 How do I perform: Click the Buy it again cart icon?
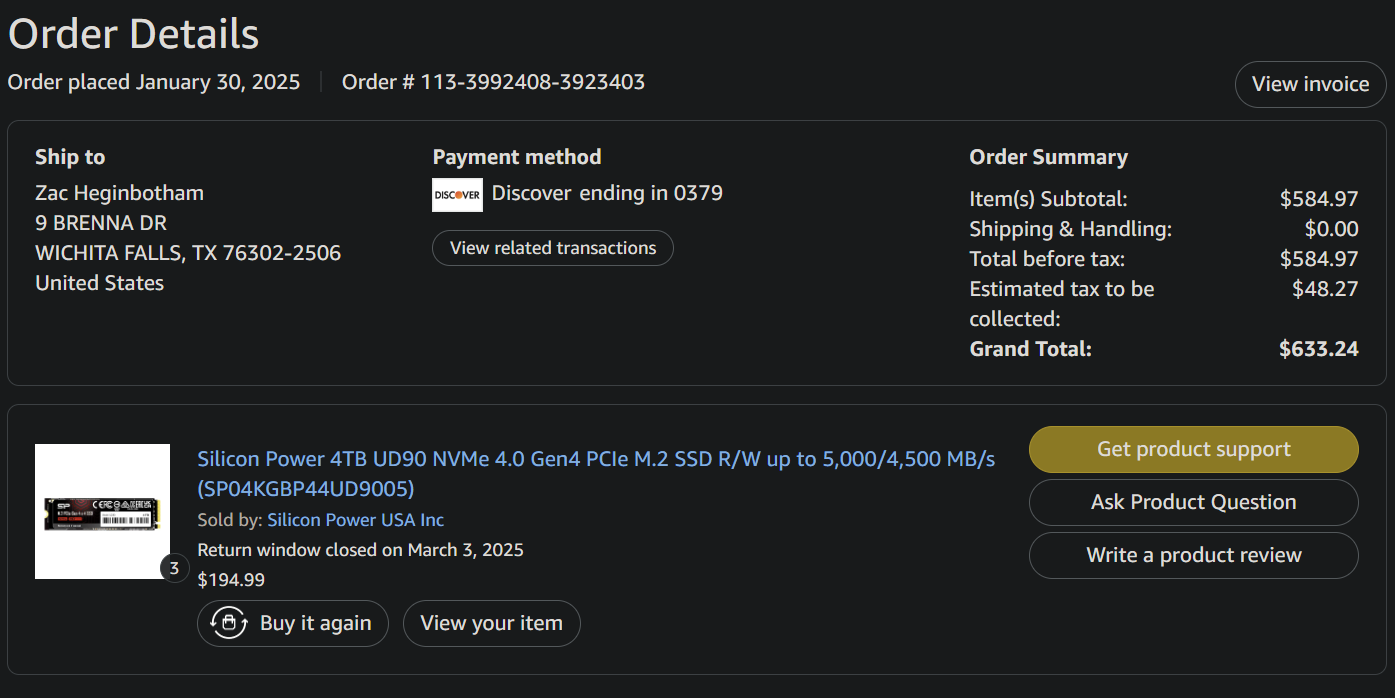coord(229,623)
